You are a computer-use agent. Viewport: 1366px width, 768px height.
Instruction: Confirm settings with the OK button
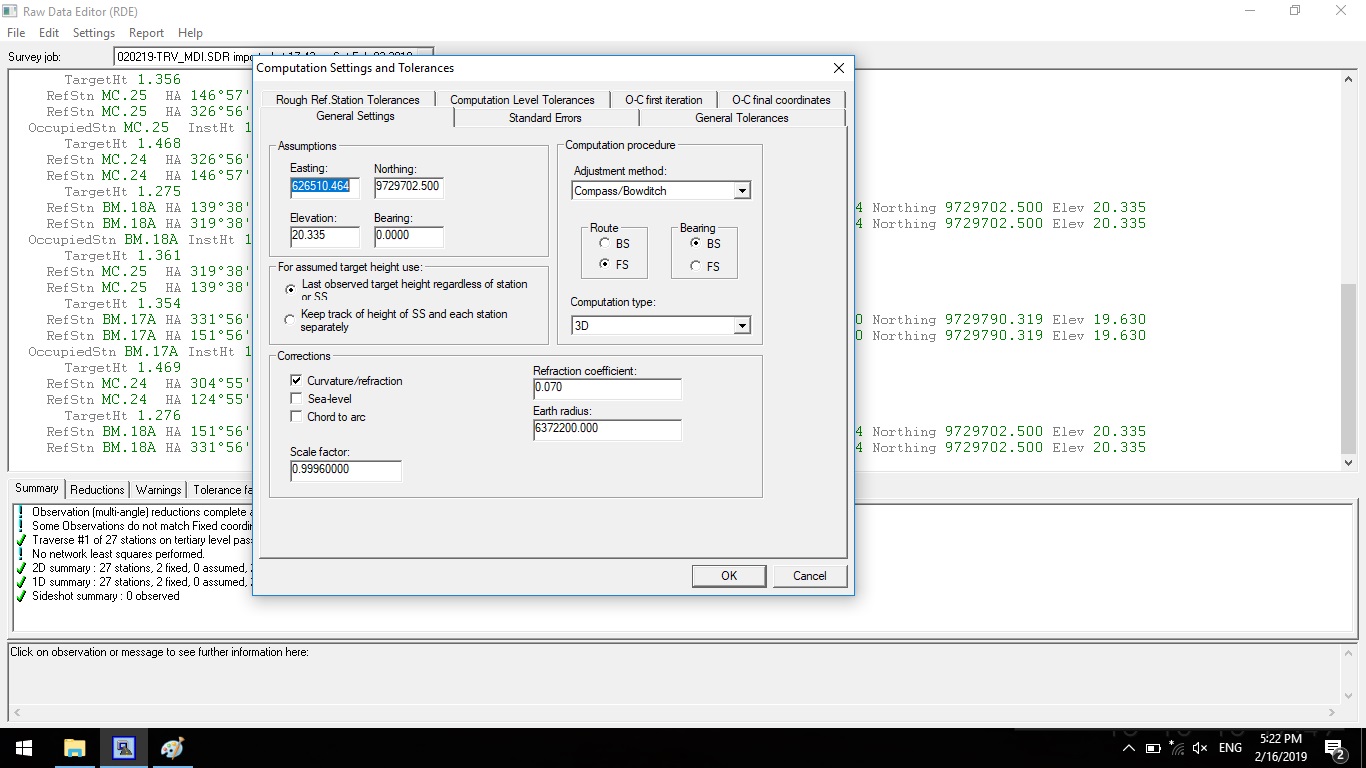pos(728,575)
